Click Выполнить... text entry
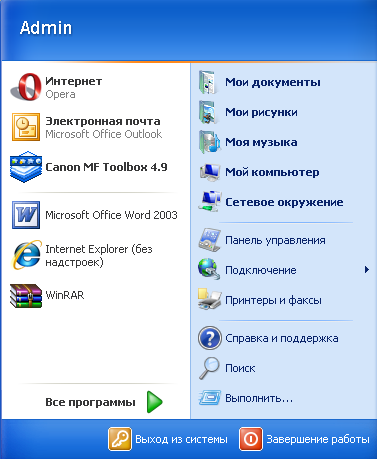377x459 pixels. (x=259, y=398)
